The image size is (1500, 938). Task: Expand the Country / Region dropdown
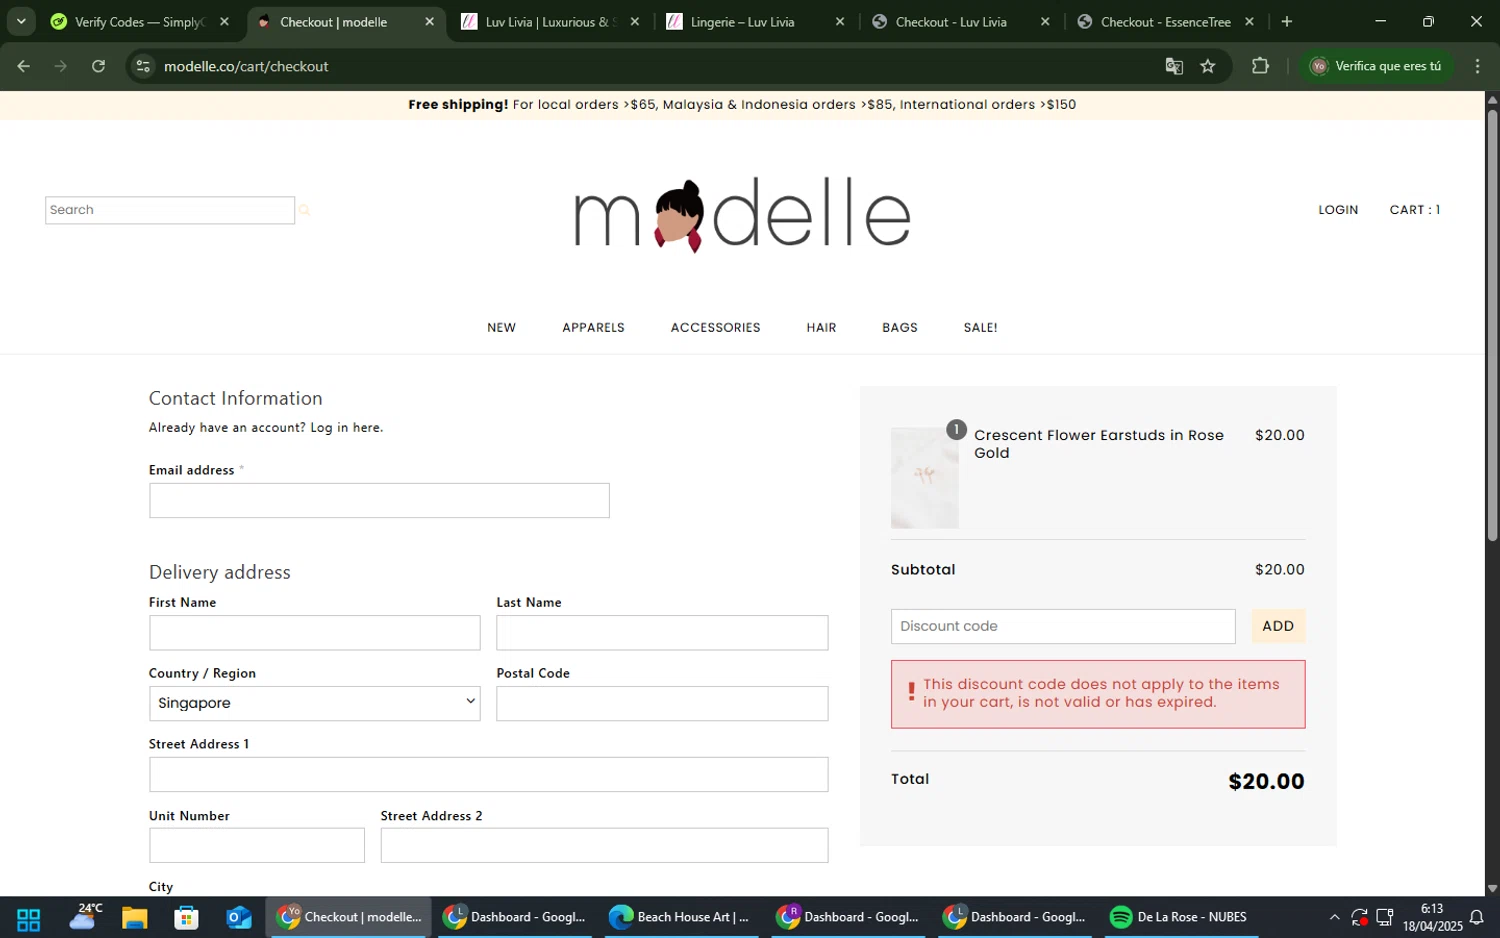click(315, 704)
